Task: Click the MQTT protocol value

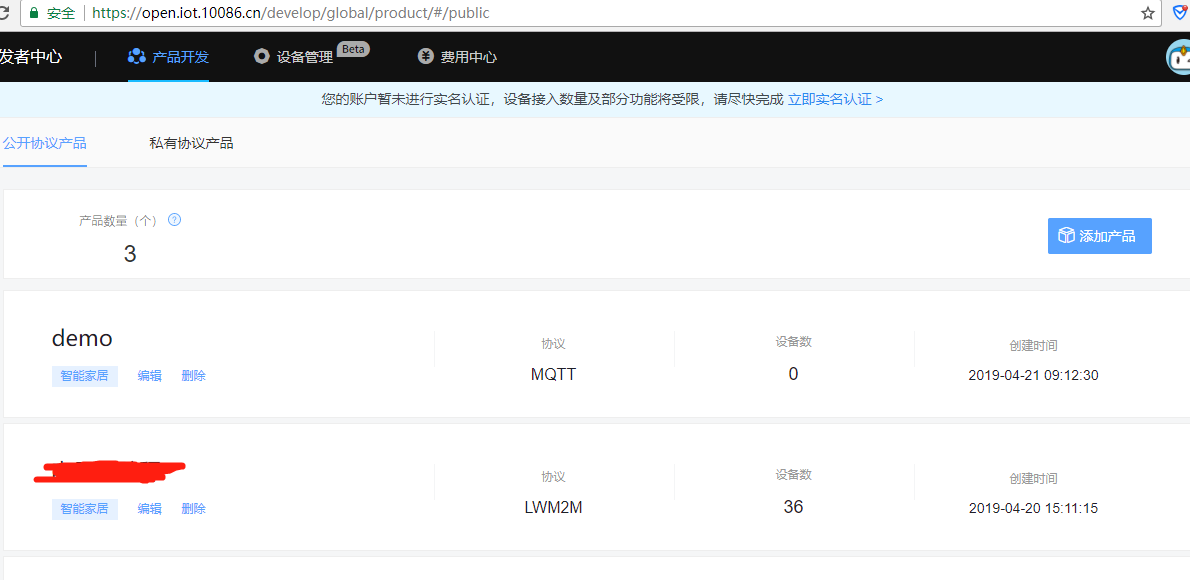Action: [553, 374]
